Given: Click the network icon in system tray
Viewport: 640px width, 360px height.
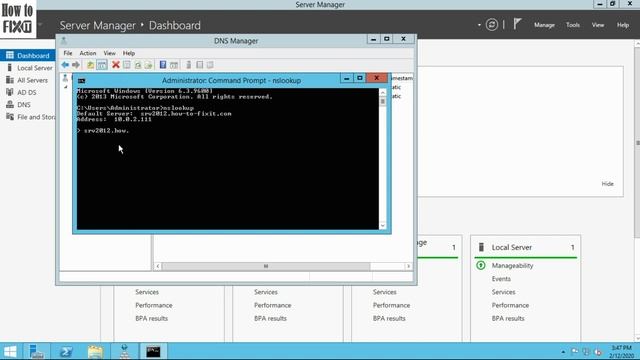Looking at the screenshot, I should tap(586, 352).
